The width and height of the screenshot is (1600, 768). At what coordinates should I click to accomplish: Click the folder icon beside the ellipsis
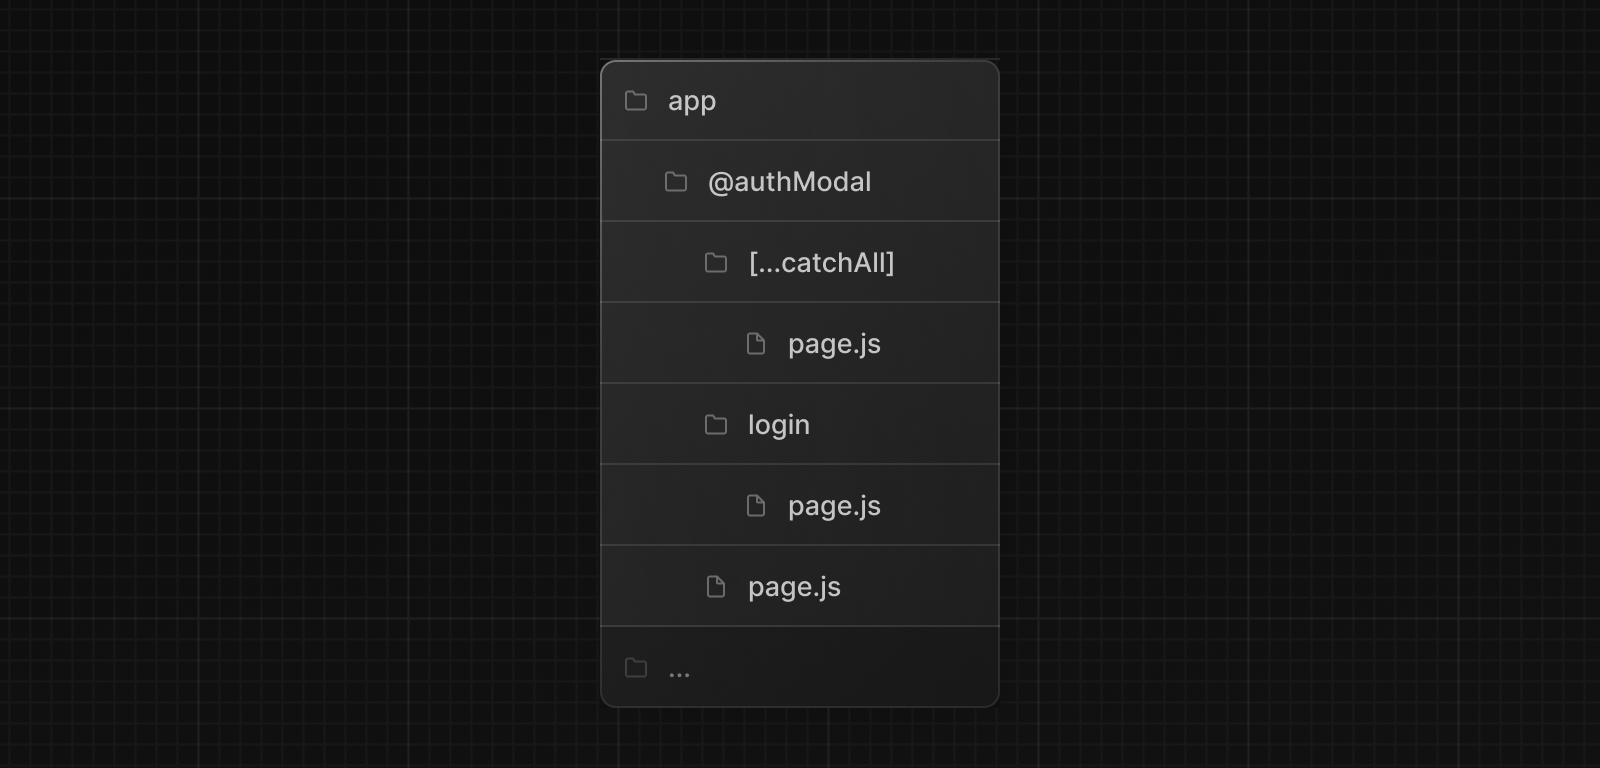(x=636, y=668)
